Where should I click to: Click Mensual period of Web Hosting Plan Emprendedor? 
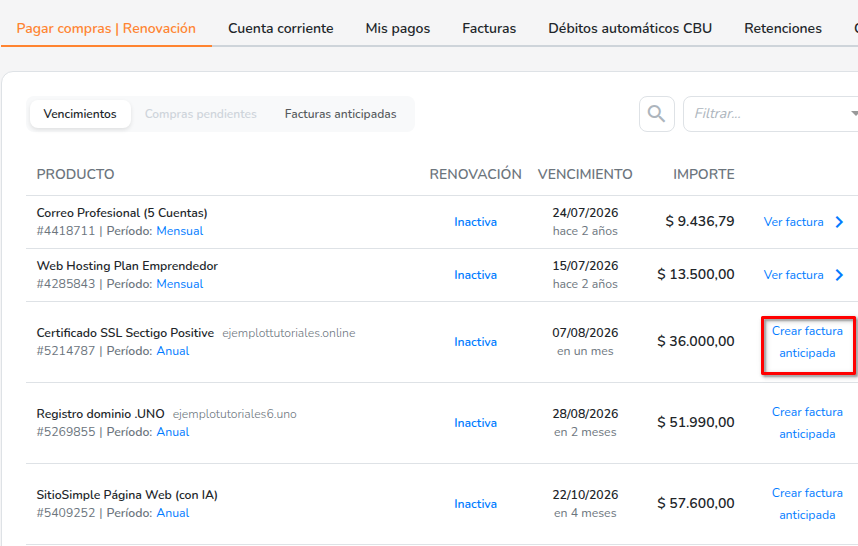coord(179,284)
